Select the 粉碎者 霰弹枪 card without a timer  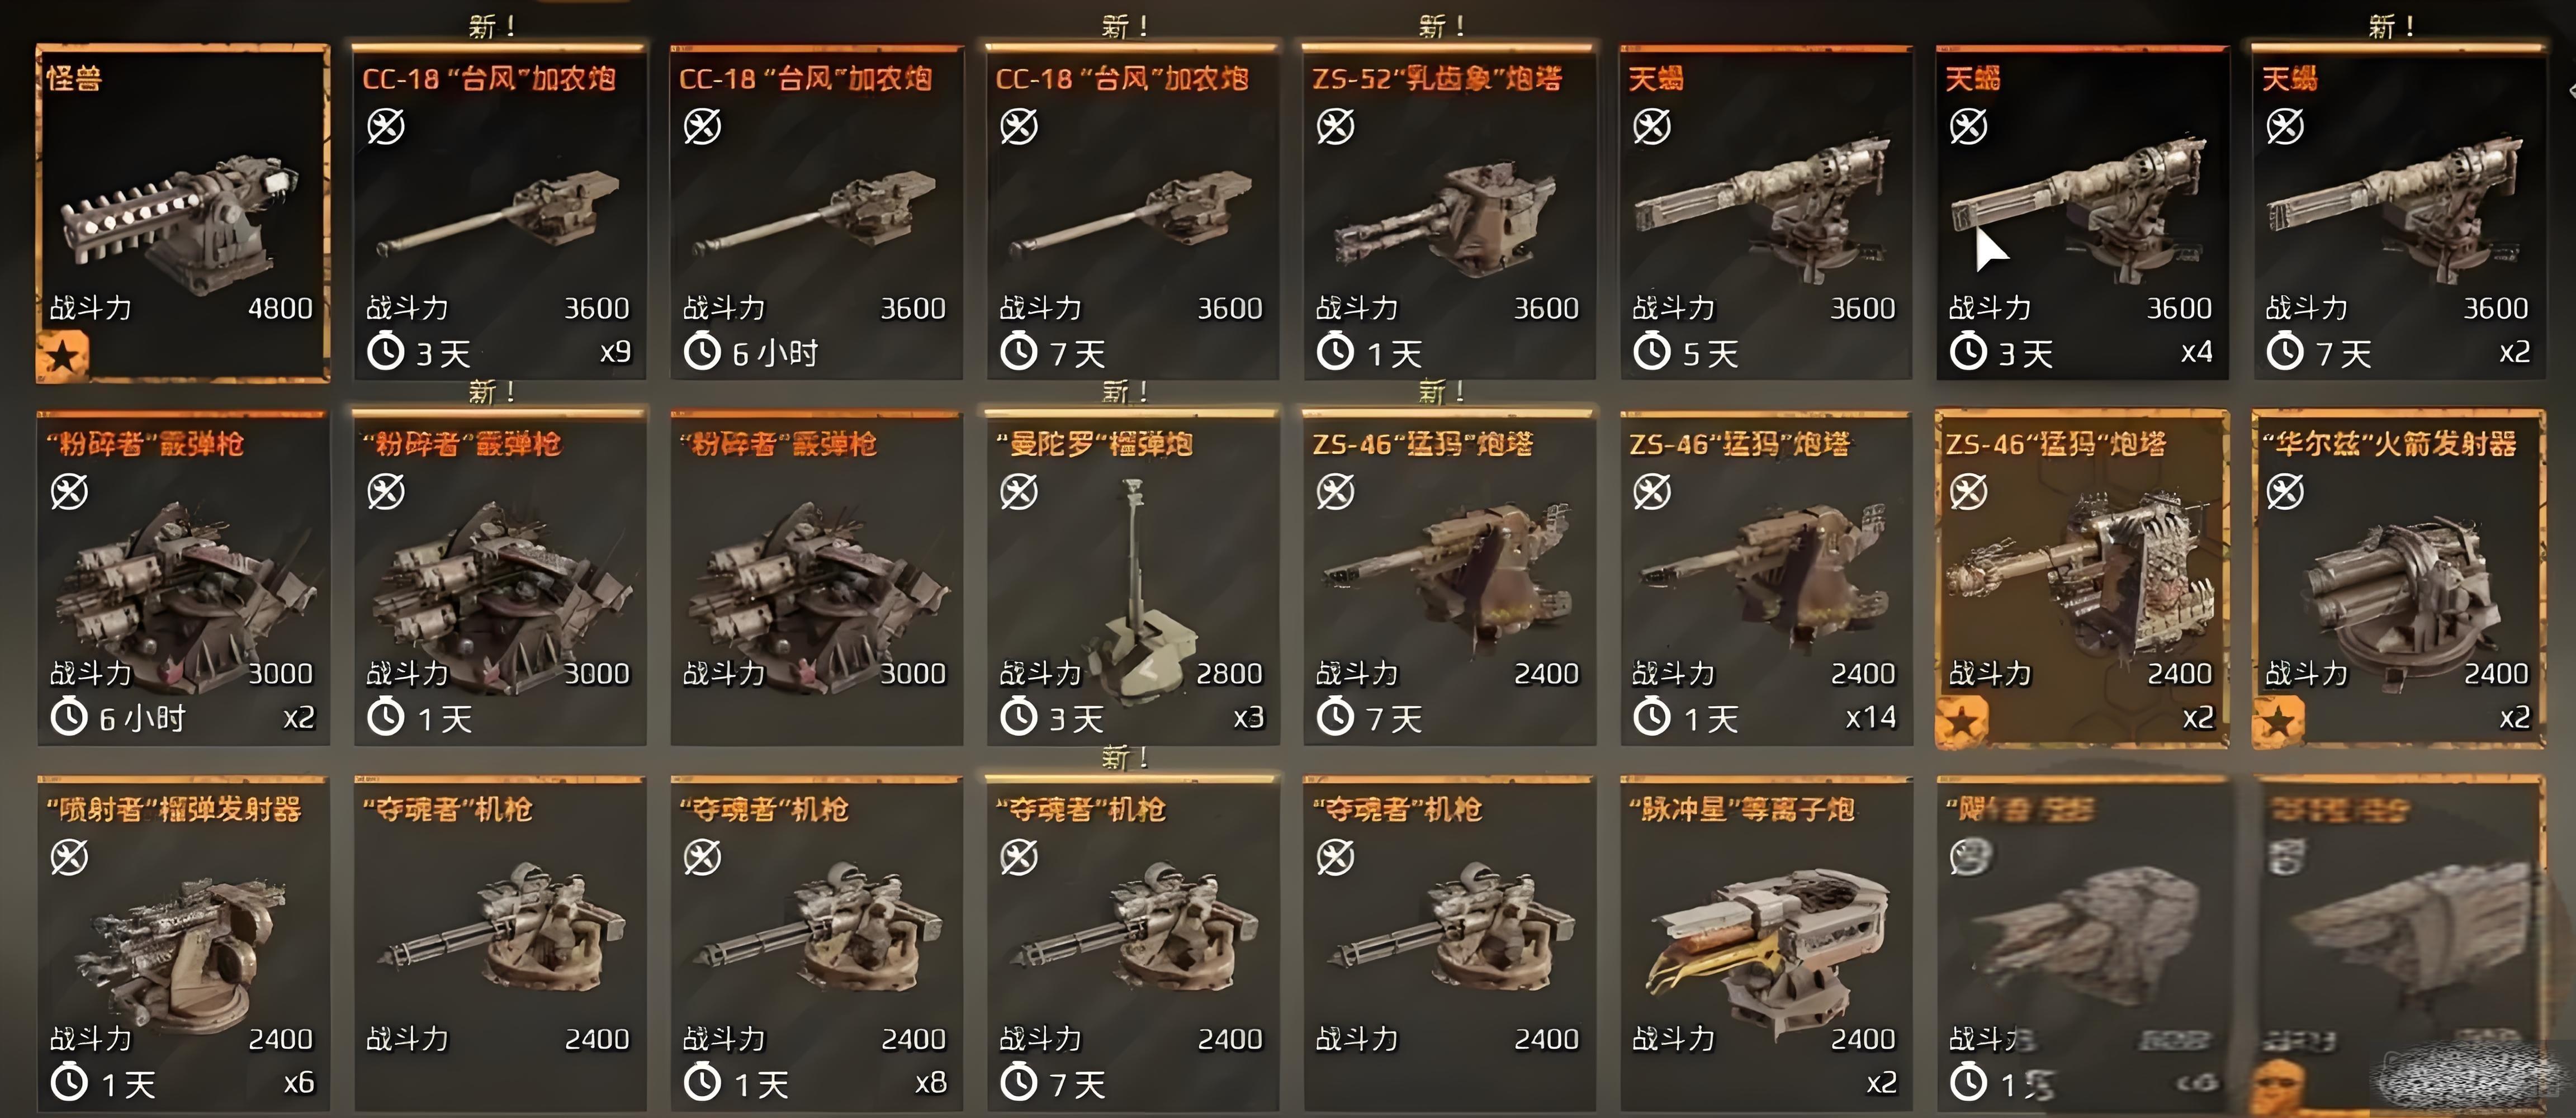(816, 578)
